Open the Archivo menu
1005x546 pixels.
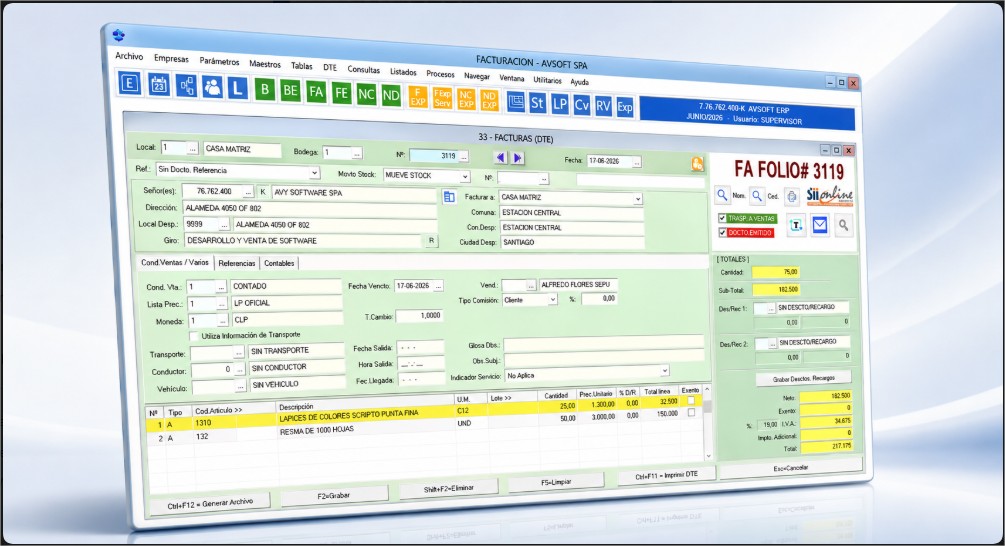pyautogui.click(x=129, y=56)
